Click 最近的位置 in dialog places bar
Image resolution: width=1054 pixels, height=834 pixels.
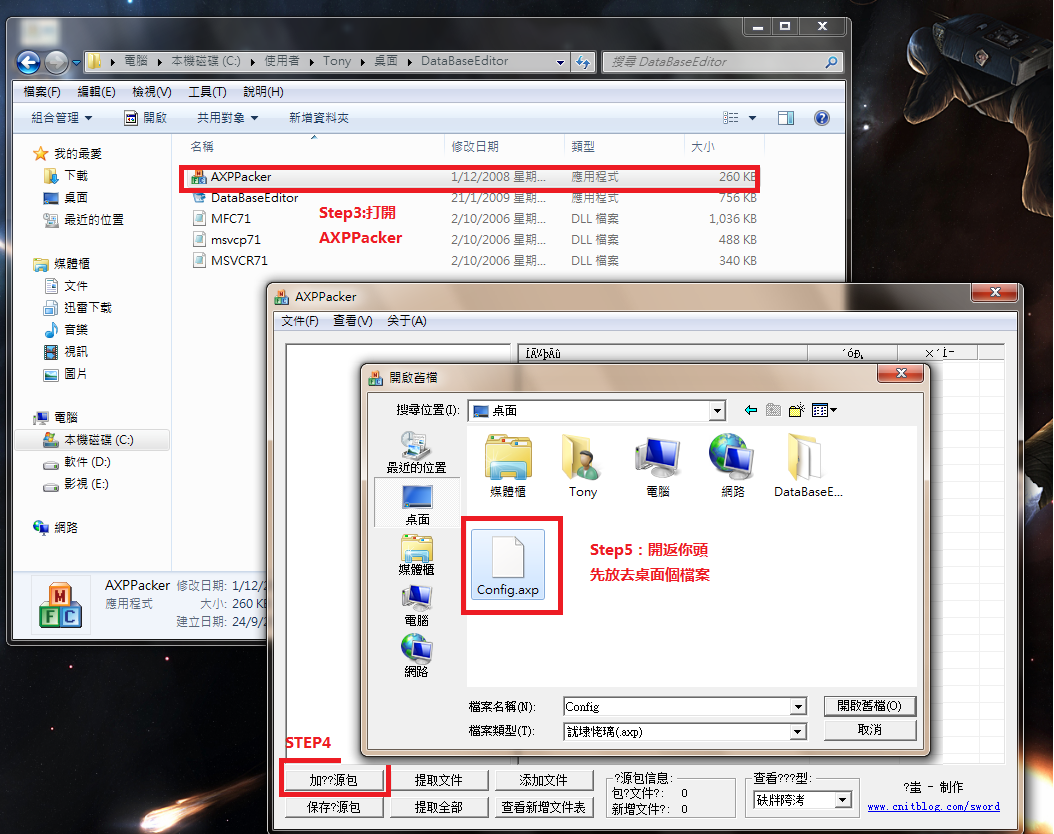coord(416,453)
